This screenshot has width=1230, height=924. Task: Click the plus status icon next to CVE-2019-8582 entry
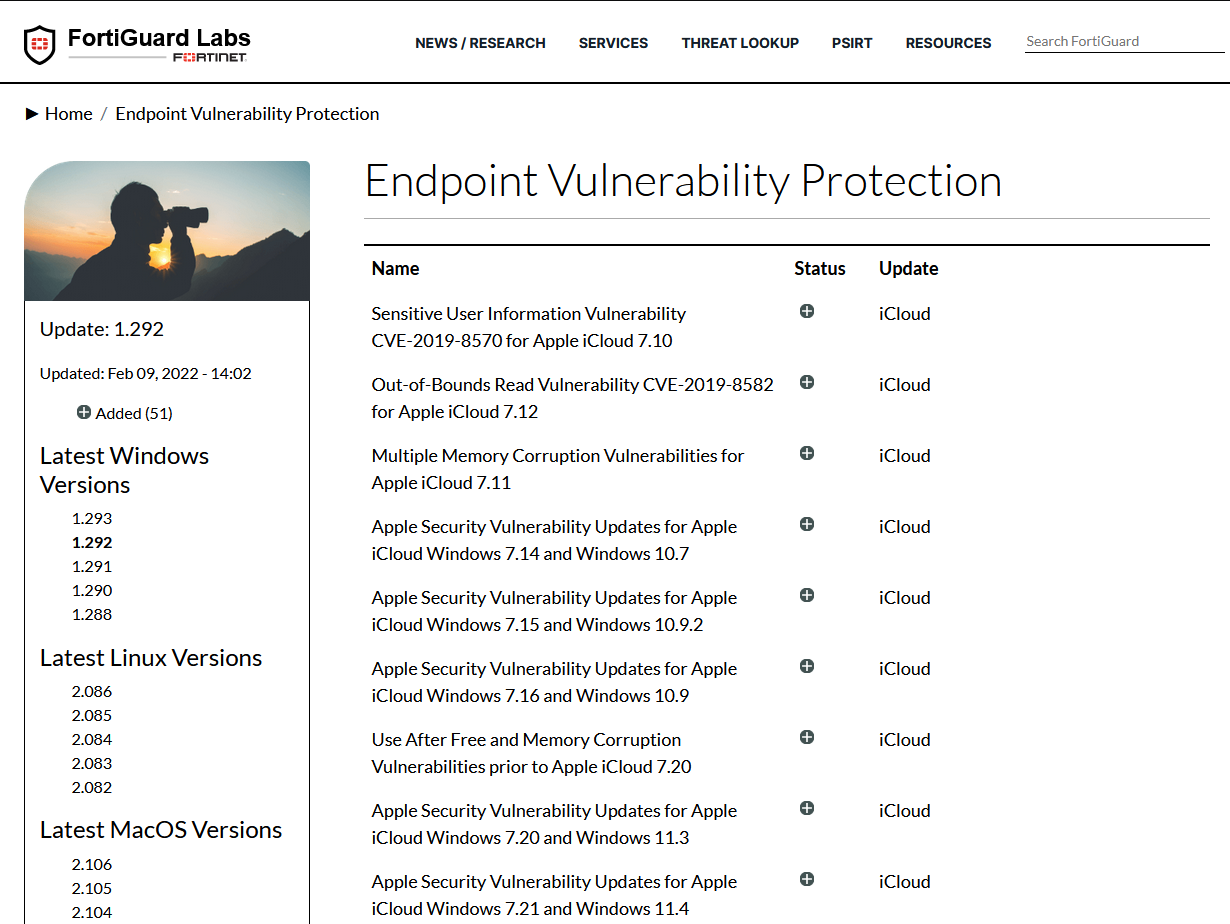[x=806, y=382]
